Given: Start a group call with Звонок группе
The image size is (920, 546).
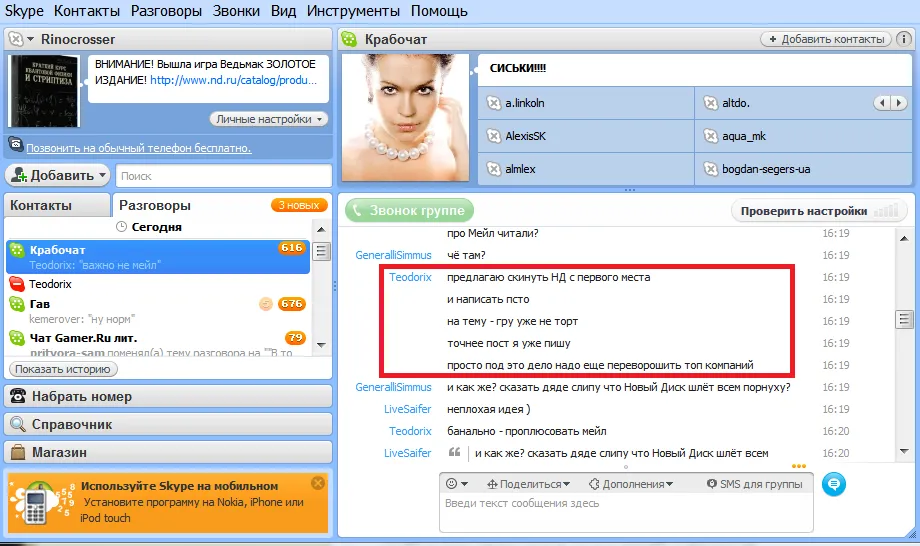Looking at the screenshot, I should click(x=410, y=211).
